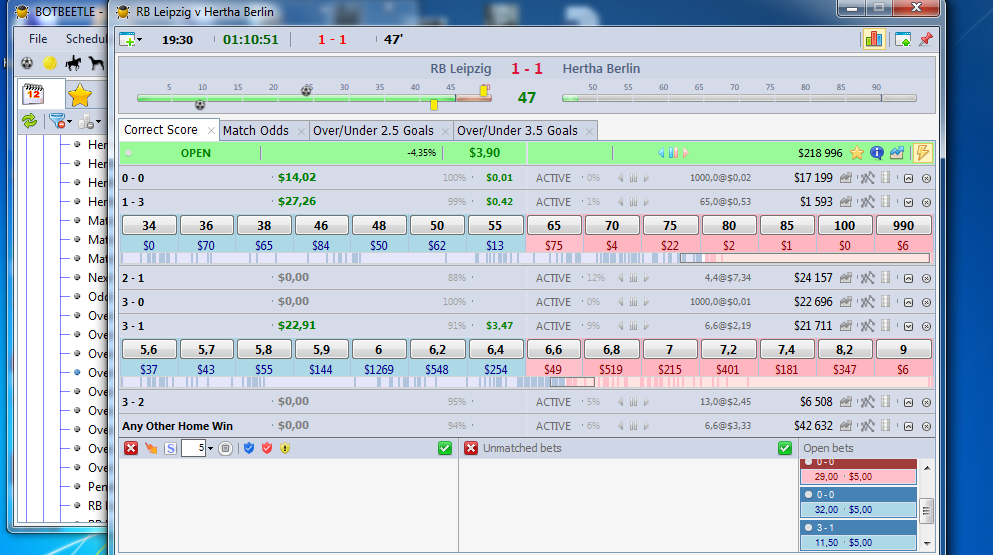
Task: Toggle green checkmark left of Unmatched bets
Action: tap(445, 448)
